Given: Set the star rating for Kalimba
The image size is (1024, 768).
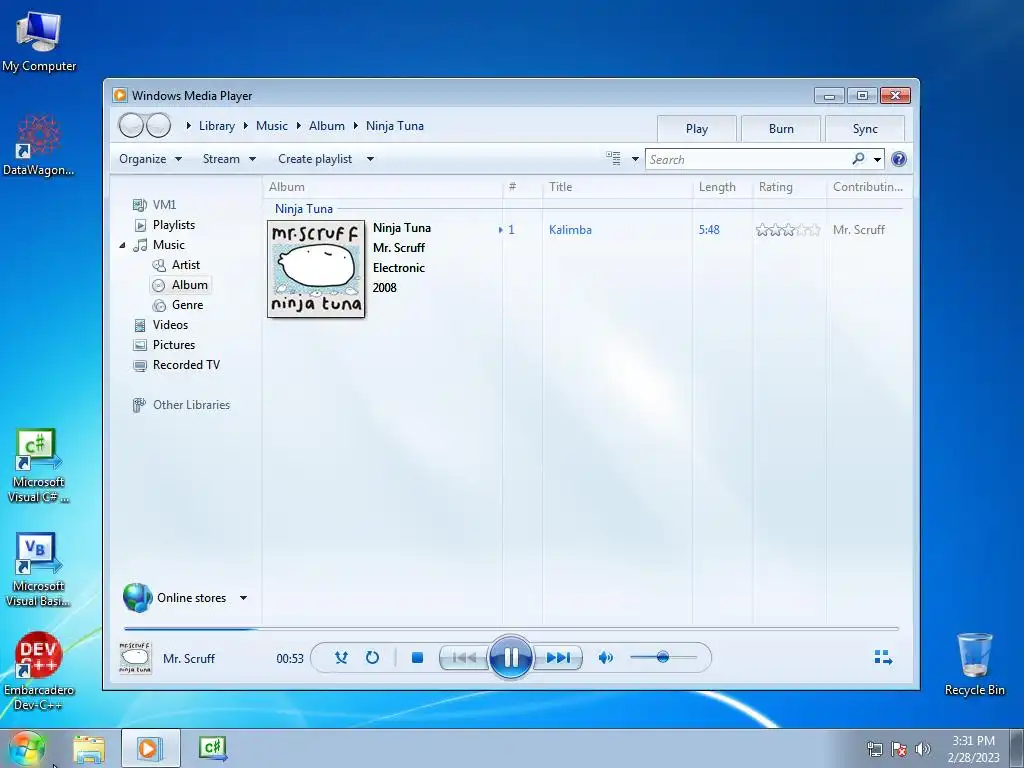Looking at the screenshot, I should click(x=788, y=230).
